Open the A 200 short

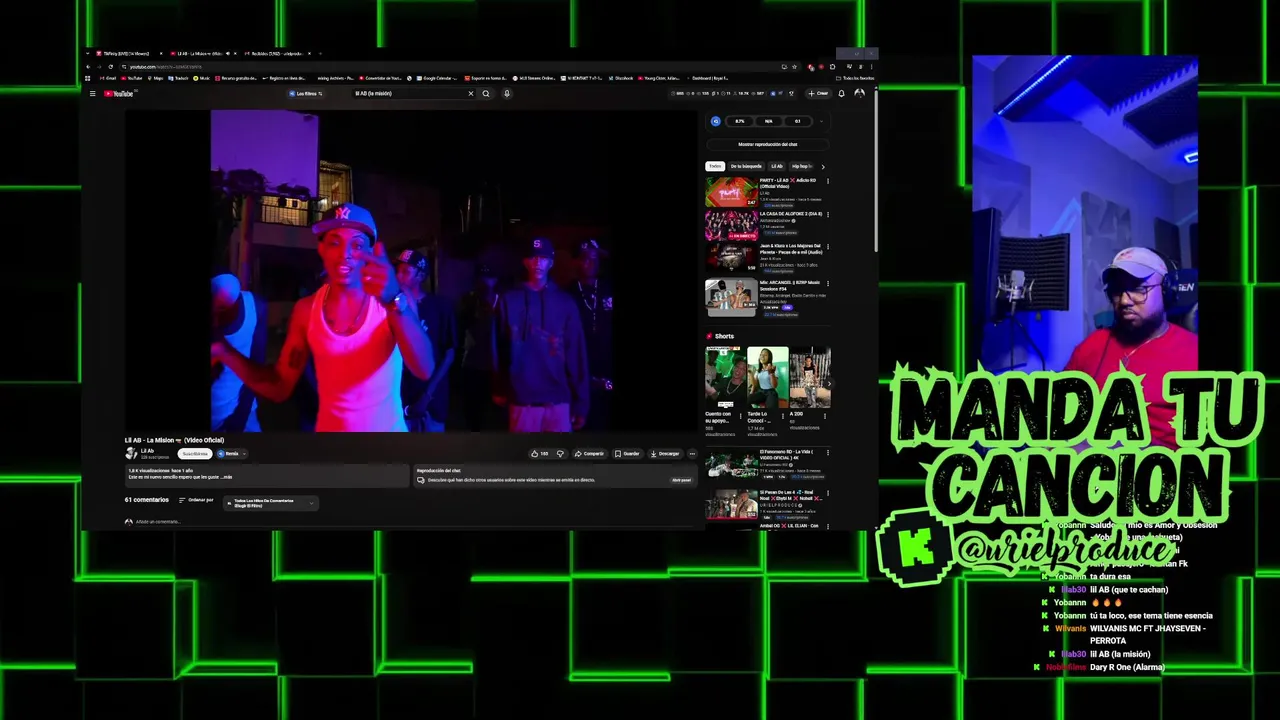click(810, 377)
